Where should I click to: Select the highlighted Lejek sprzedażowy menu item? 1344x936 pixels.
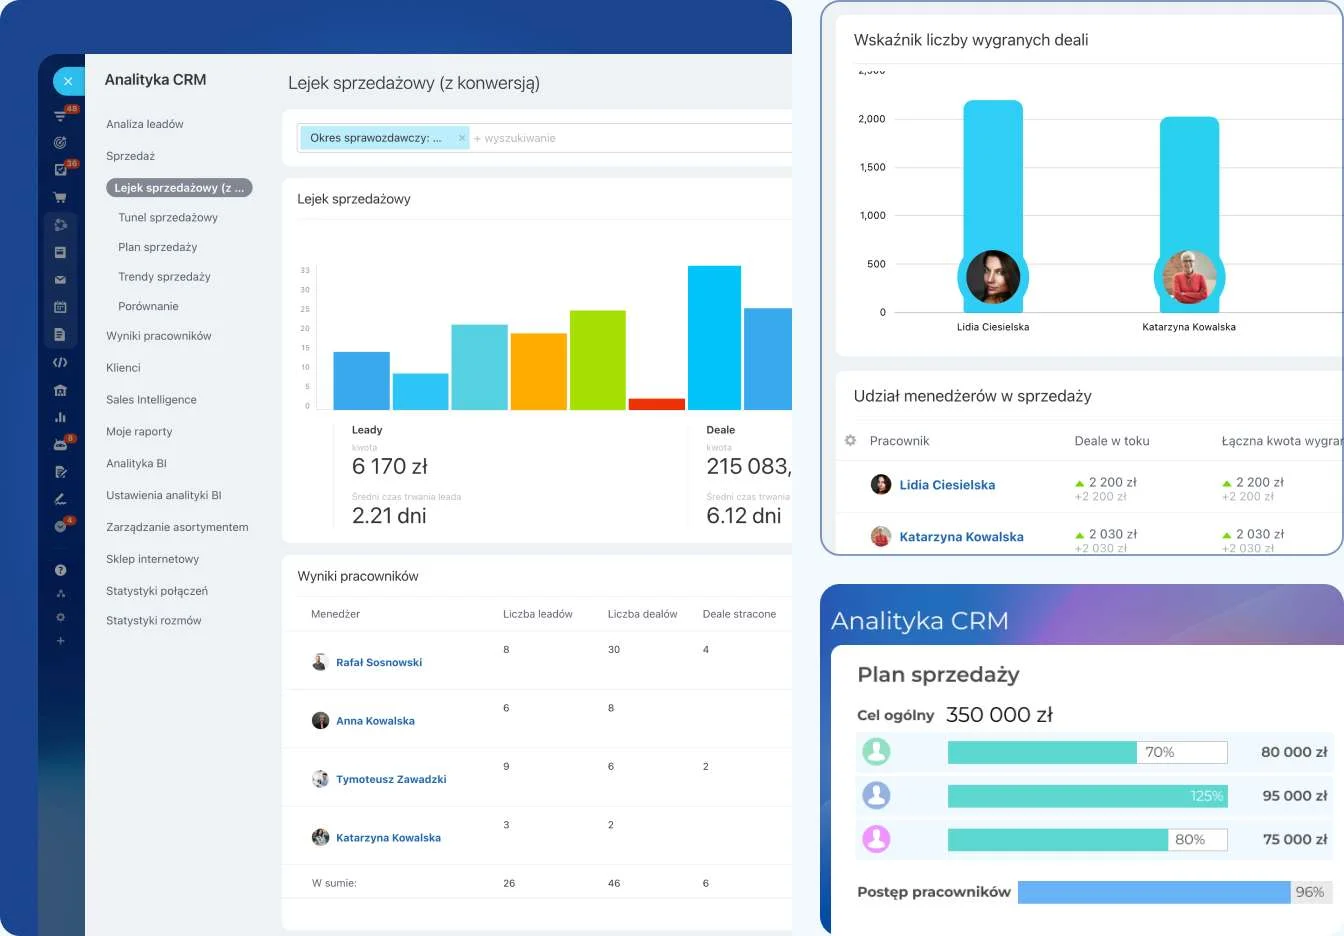point(179,188)
